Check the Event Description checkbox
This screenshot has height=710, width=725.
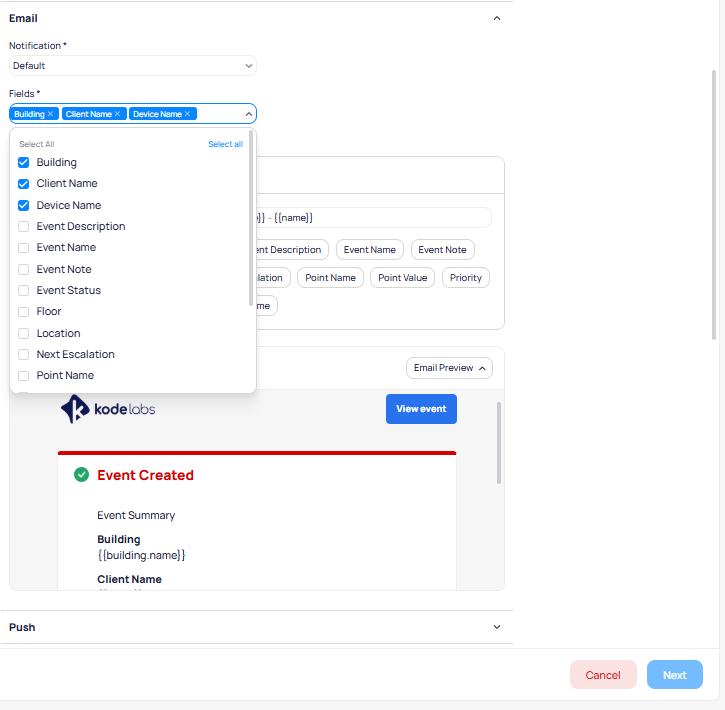point(24,226)
